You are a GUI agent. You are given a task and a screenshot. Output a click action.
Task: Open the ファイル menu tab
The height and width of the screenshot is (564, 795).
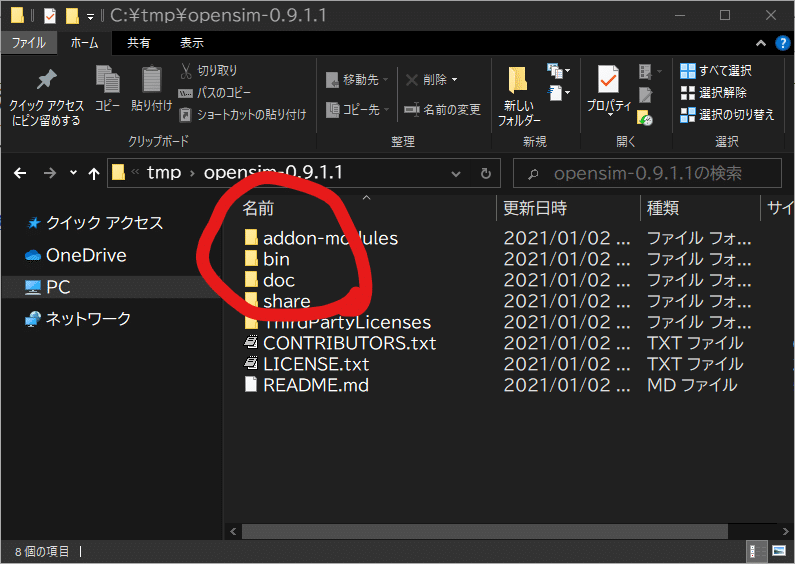pyautogui.click(x=28, y=43)
